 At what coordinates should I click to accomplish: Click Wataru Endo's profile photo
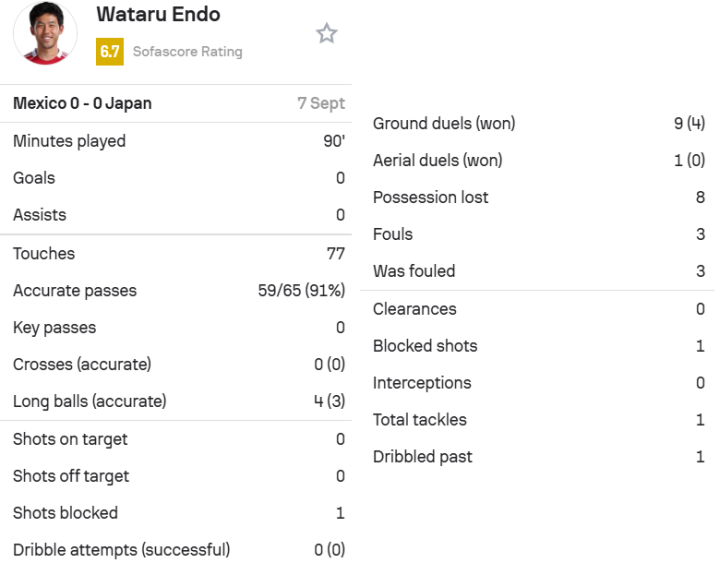(x=45, y=35)
